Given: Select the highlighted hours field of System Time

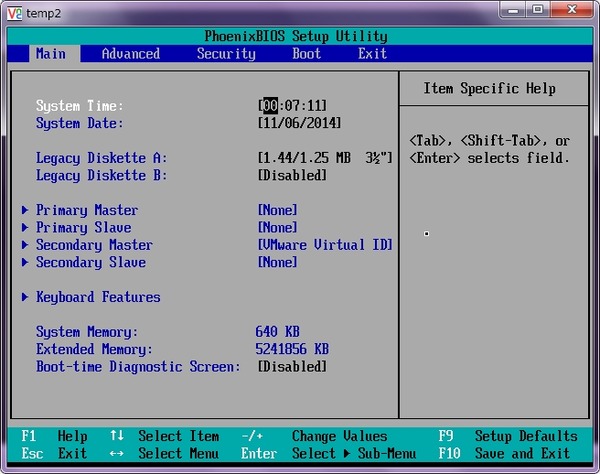Looking at the screenshot, I should click(x=271, y=106).
